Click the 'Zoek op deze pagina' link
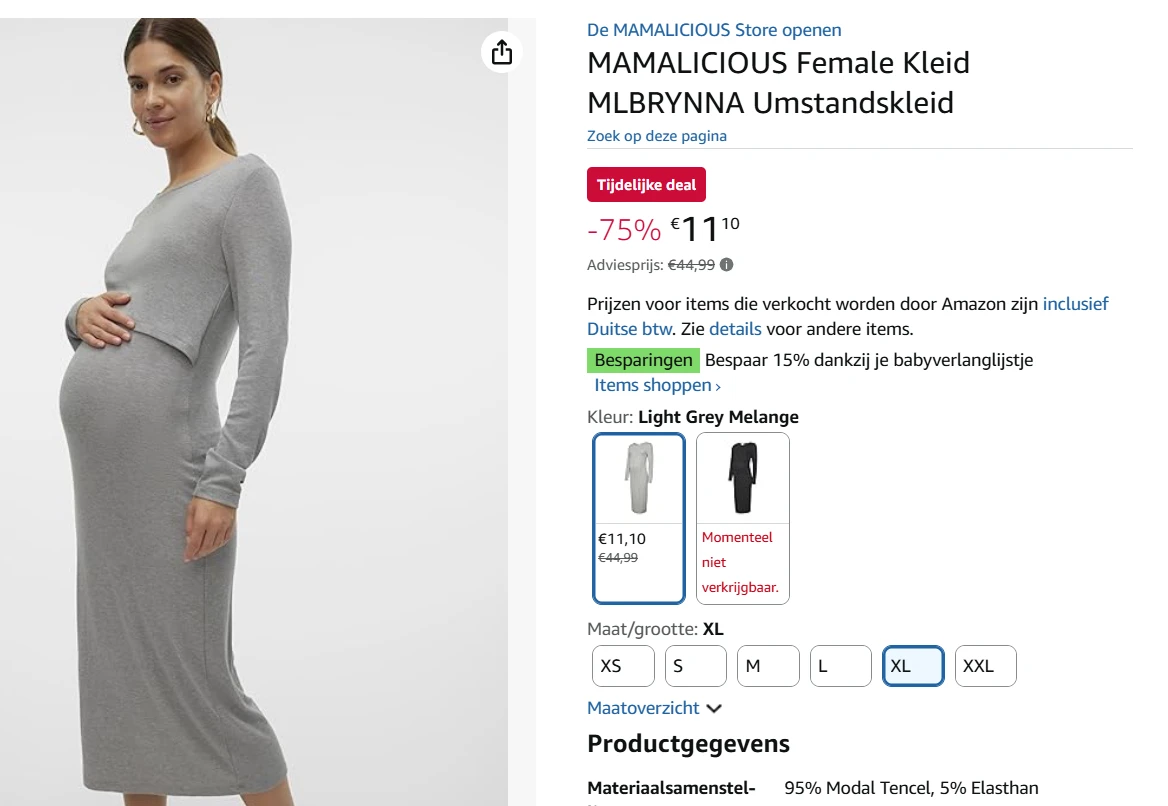This screenshot has height=806, width=1168. [x=656, y=136]
